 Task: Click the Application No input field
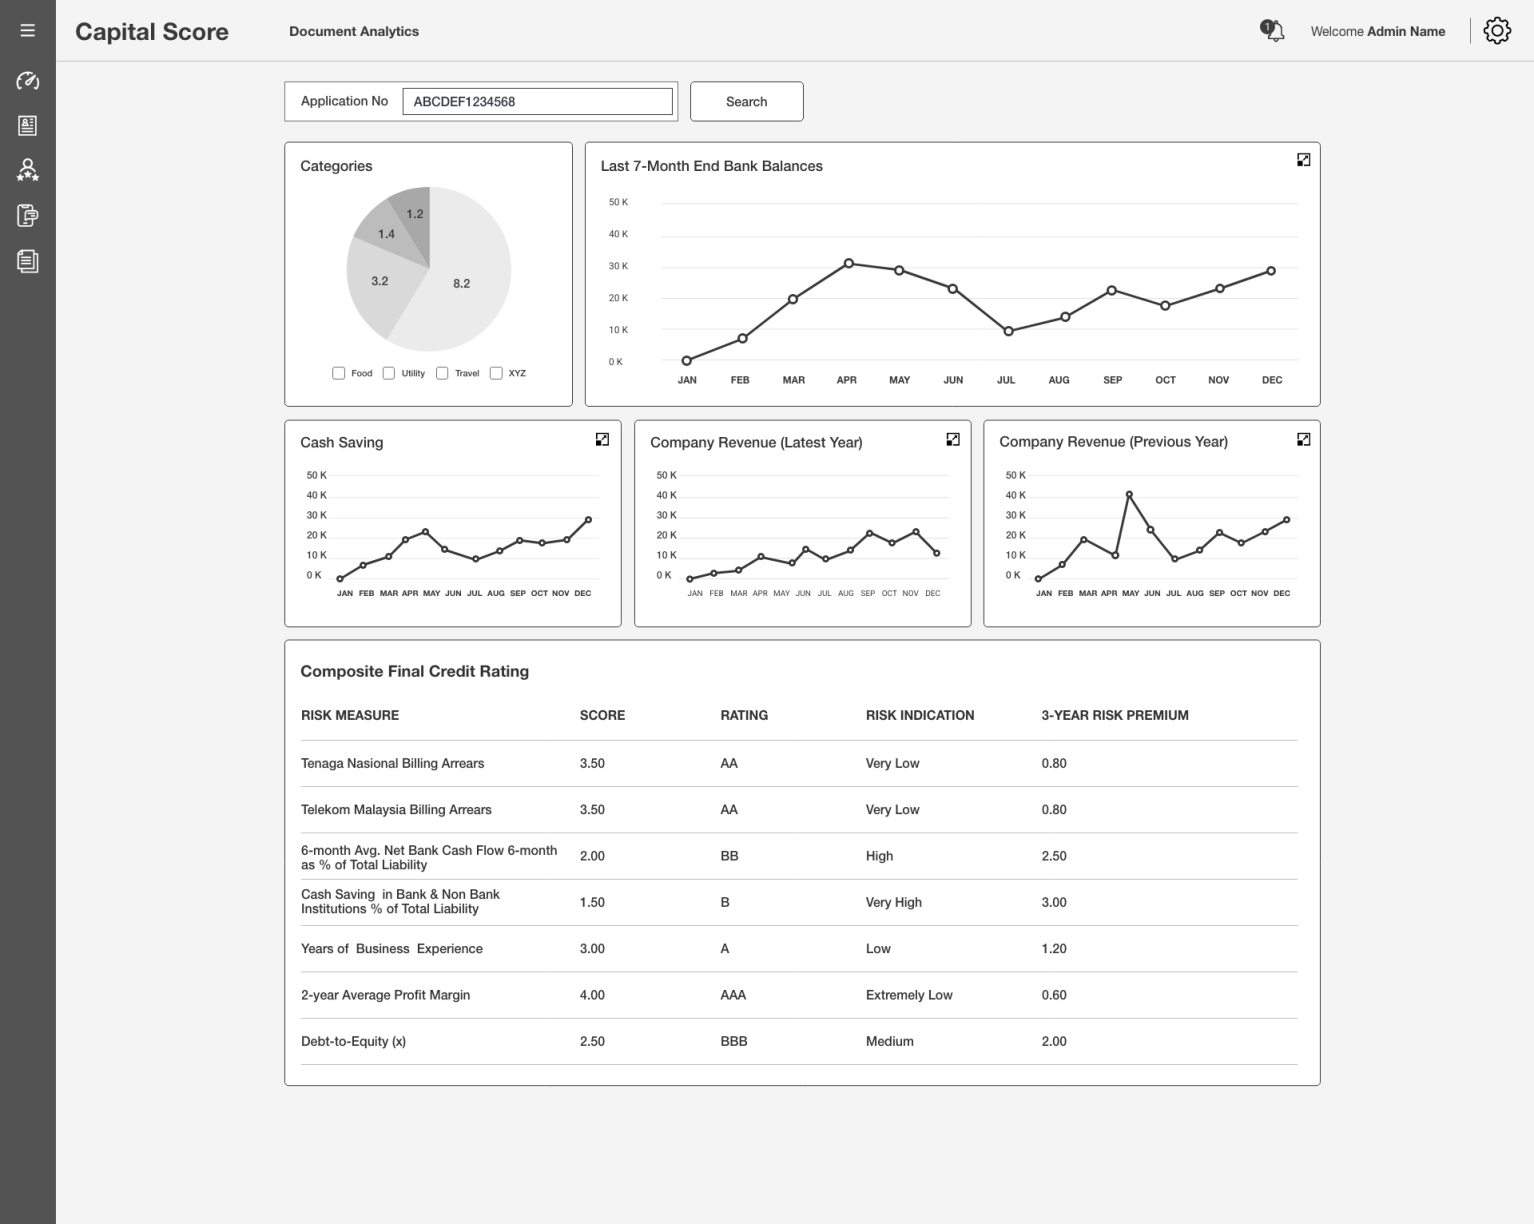point(537,101)
